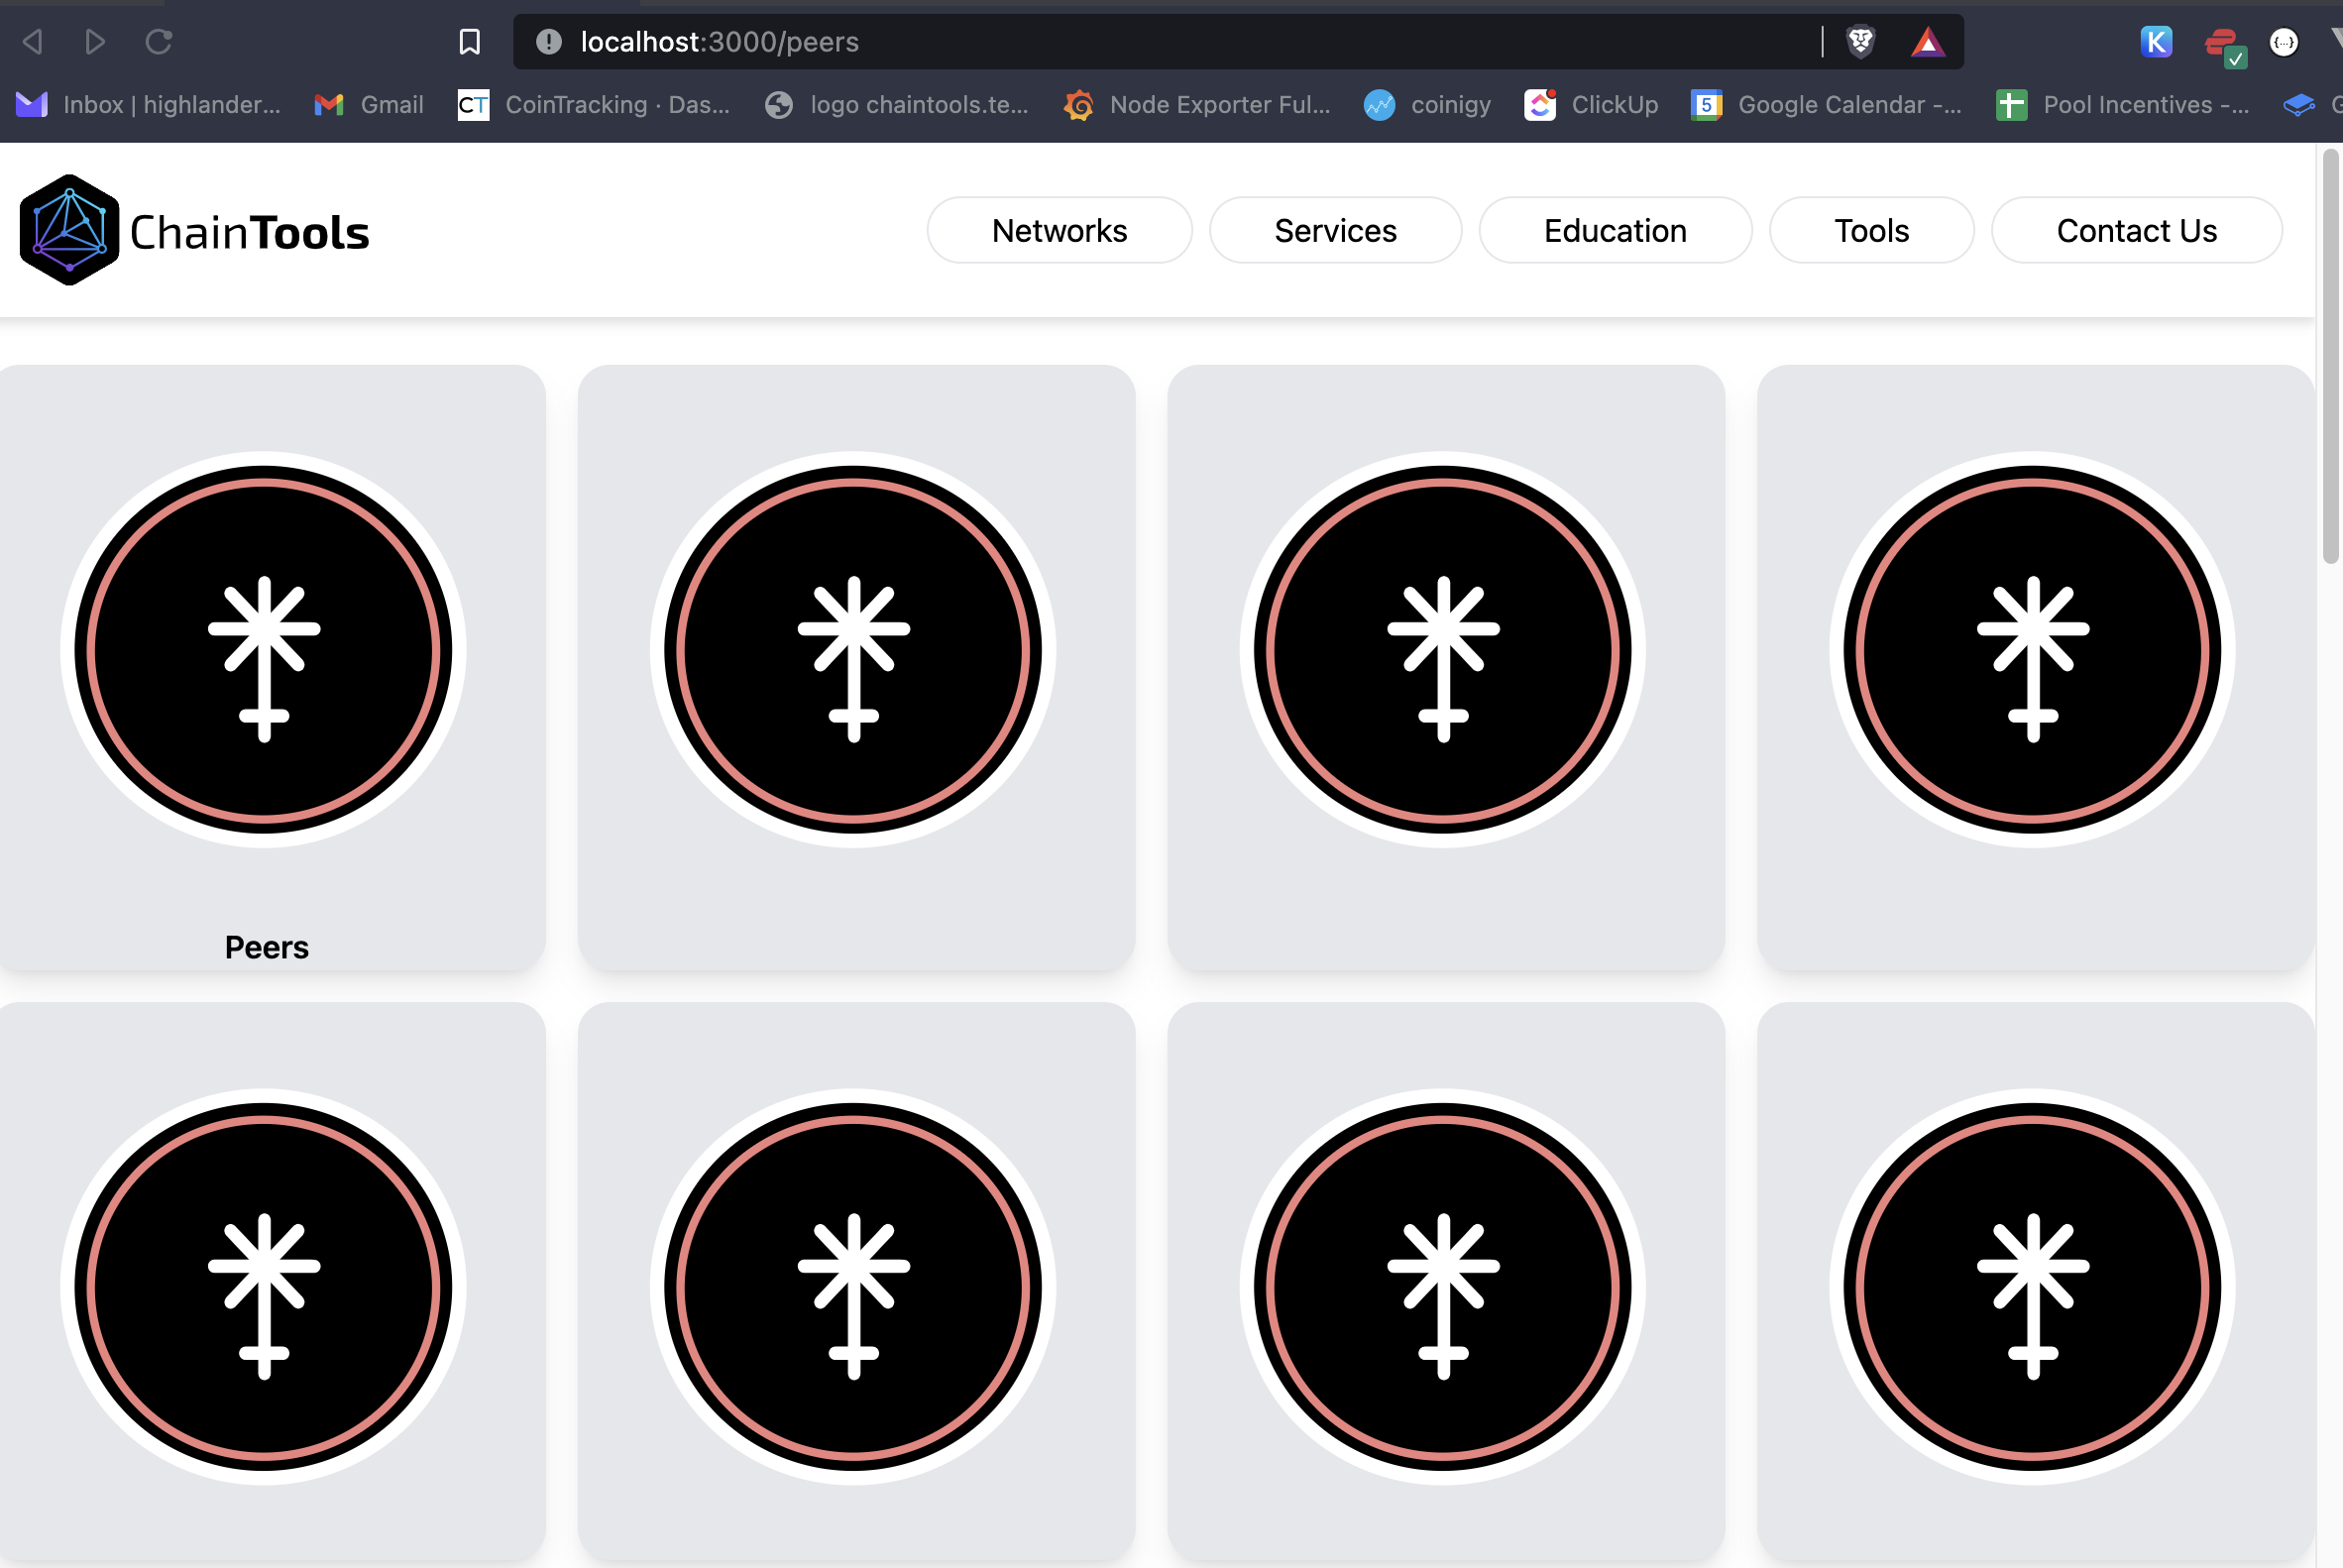The image size is (2343, 1568).
Task: Open the Education menu
Action: click(x=1614, y=231)
